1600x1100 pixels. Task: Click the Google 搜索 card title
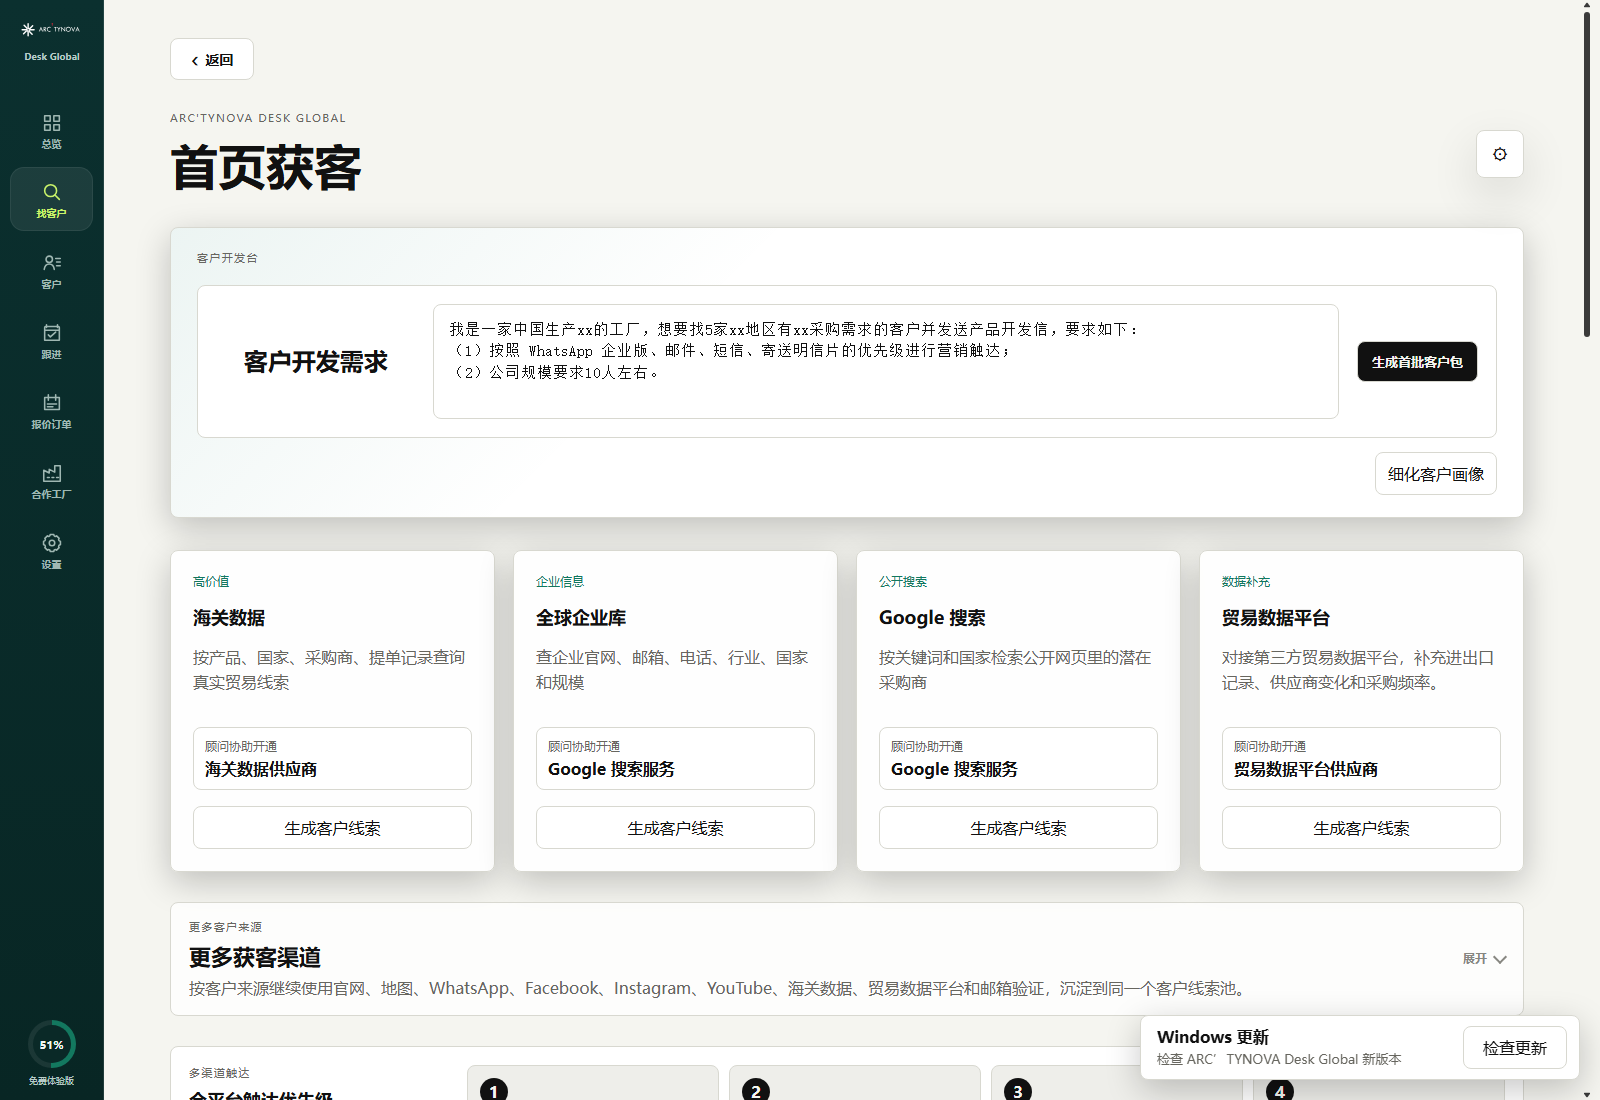coord(932,618)
